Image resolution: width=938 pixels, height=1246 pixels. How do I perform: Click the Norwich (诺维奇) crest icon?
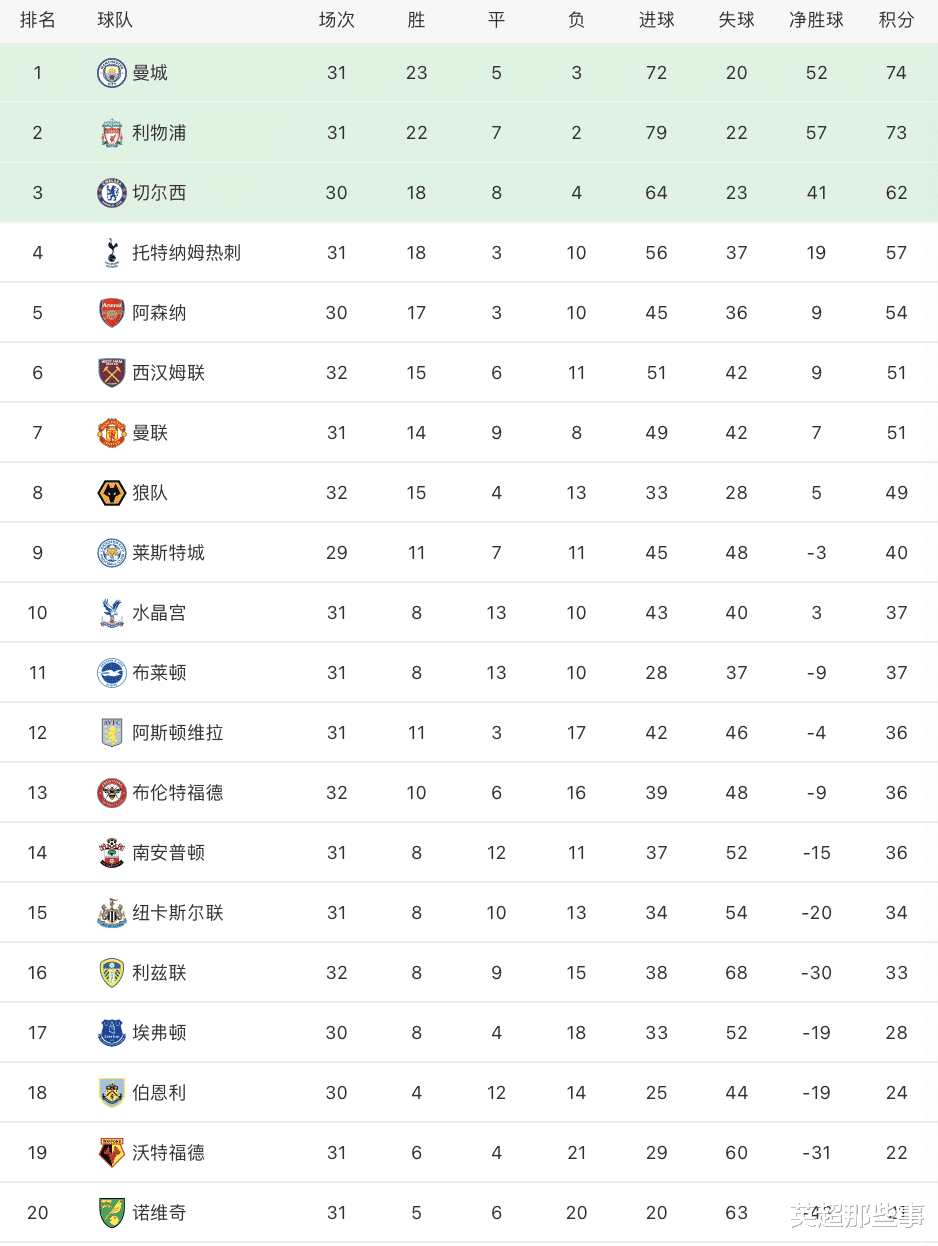click(111, 1213)
